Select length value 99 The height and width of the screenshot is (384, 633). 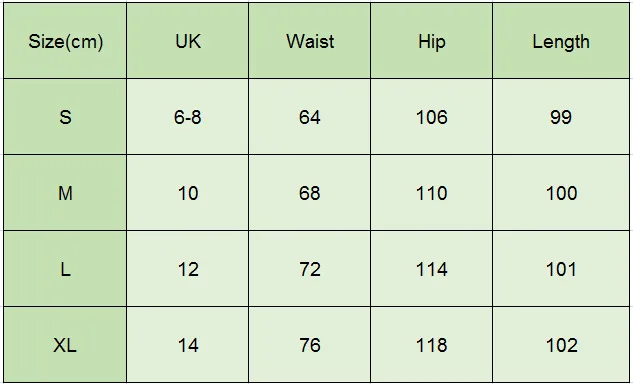point(561,117)
